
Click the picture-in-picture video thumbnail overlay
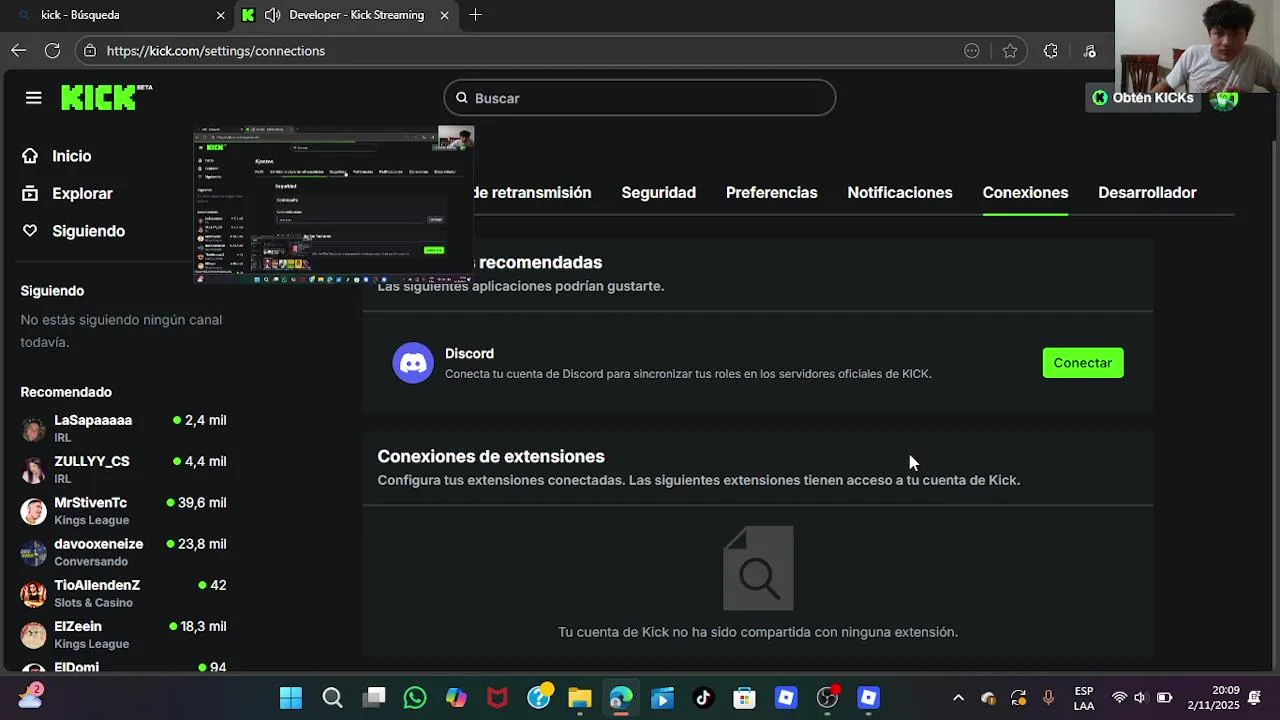click(333, 205)
